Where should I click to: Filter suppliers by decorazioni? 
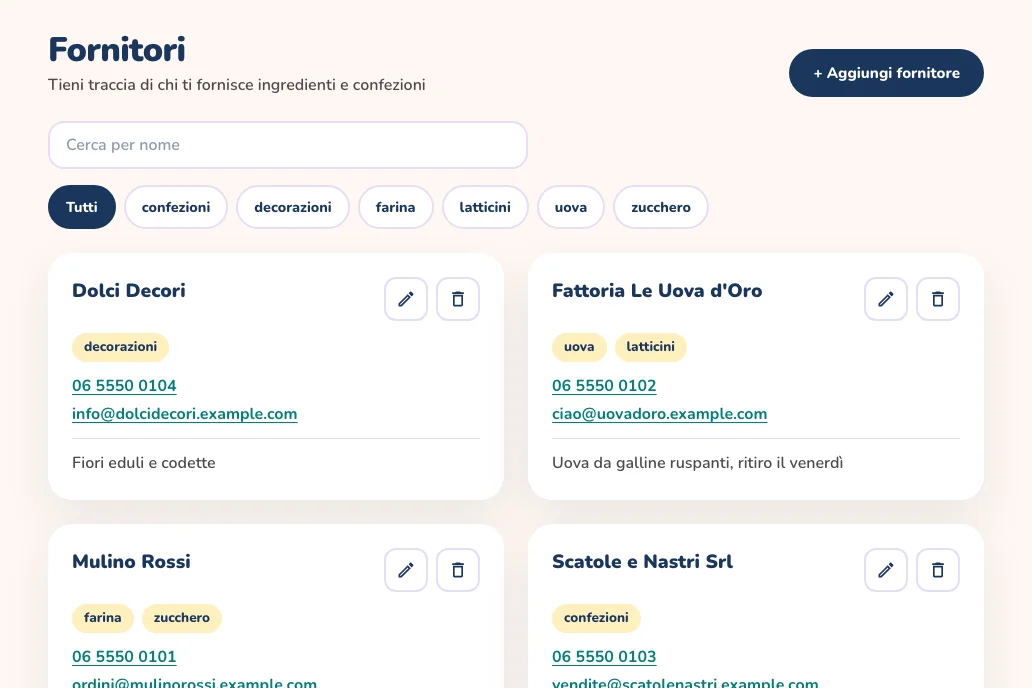pos(293,207)
